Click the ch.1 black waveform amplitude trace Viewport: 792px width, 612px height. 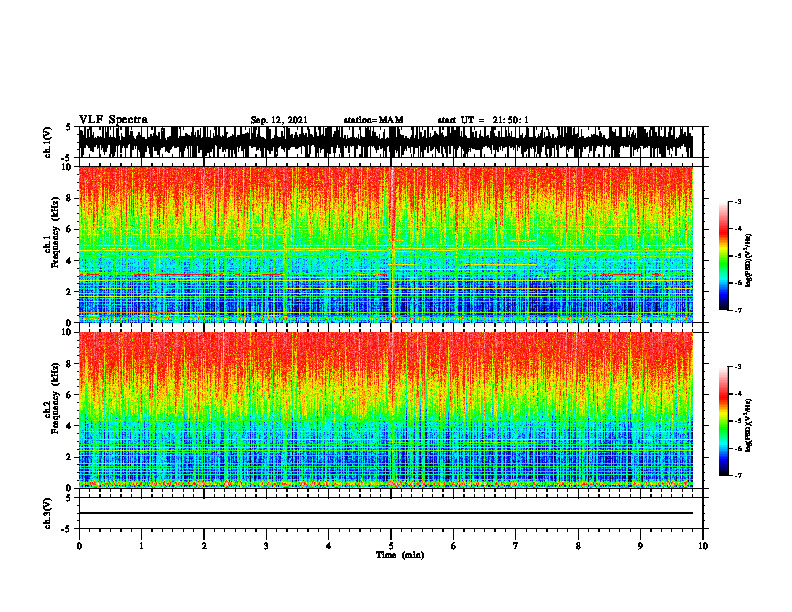(x=385, y=142)
